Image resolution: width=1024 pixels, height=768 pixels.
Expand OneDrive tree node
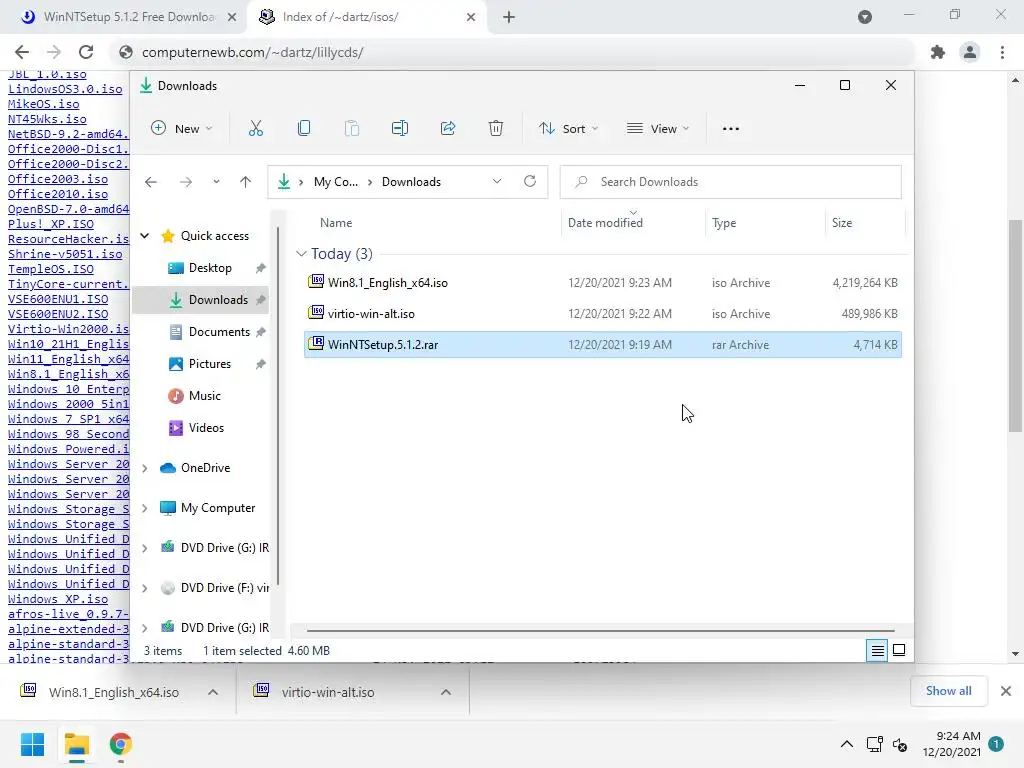pyautogui.click(x=145, y=468)
